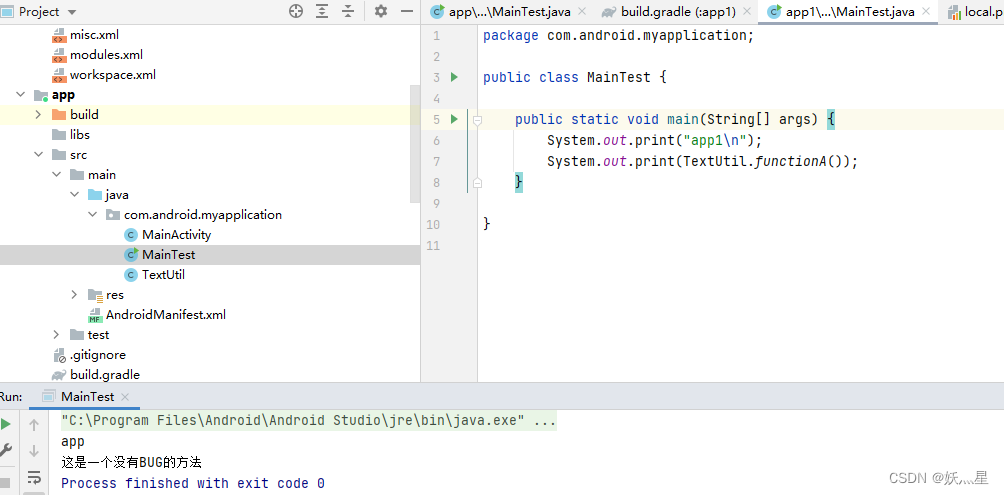Click the 'Process finished with exit code 0' line
This screenshot has height=495, width=1004.
point(193,483)
